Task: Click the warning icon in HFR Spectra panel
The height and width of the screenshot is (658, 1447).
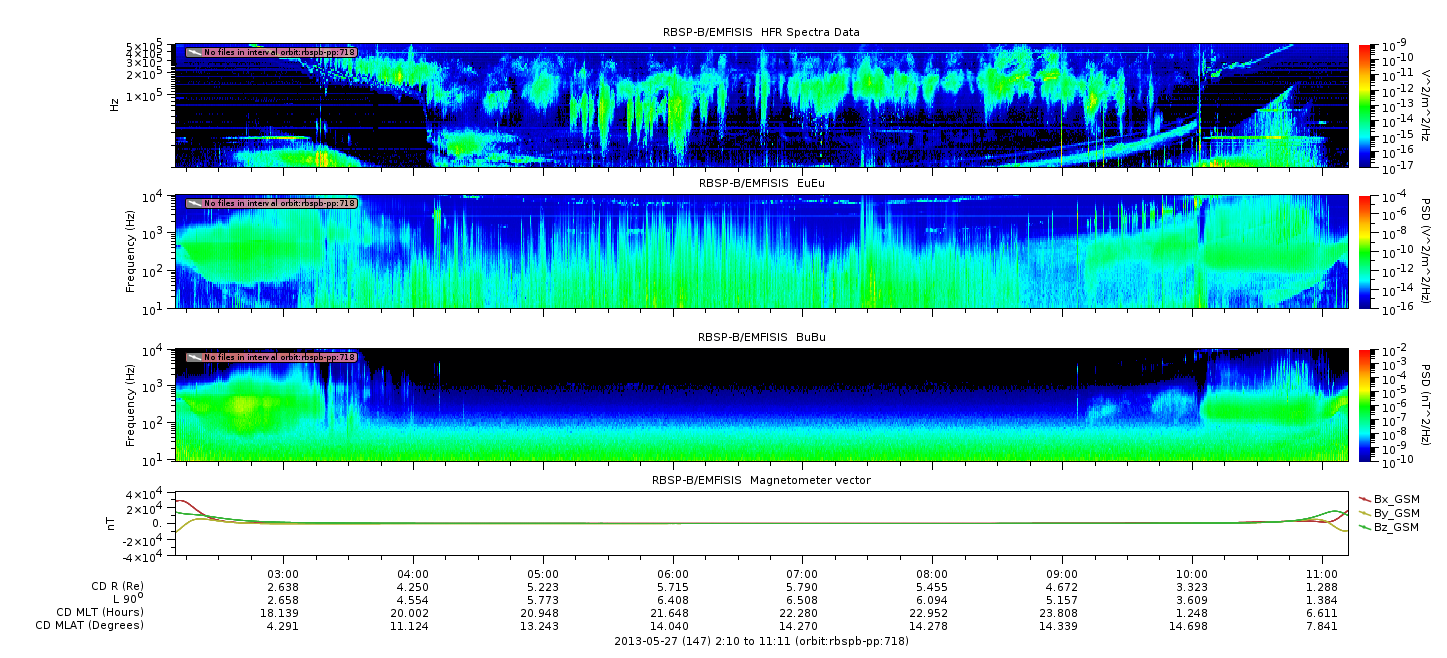Action: 194,52
